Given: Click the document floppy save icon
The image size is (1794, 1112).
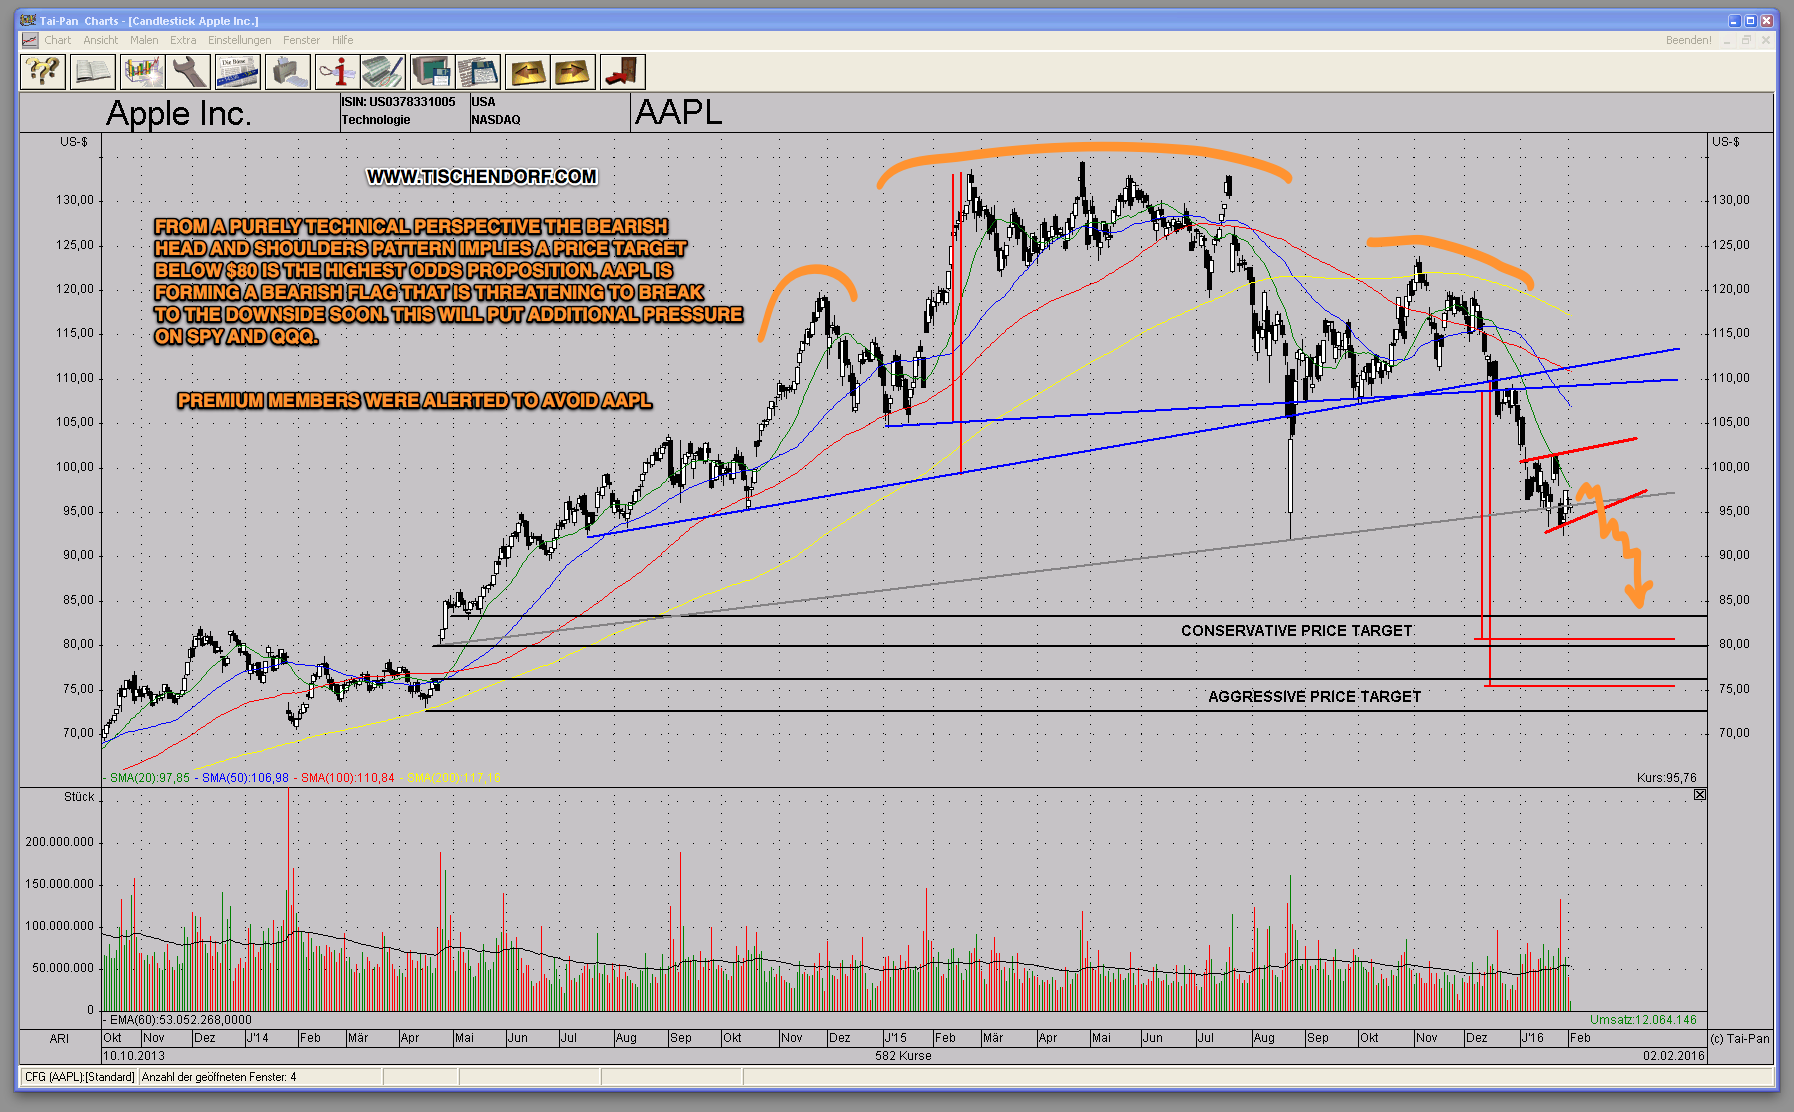Looking at the screenshot, I should pos(478,72).
